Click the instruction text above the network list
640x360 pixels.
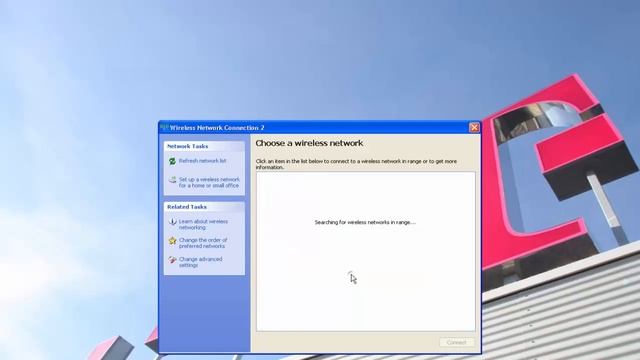356,164
